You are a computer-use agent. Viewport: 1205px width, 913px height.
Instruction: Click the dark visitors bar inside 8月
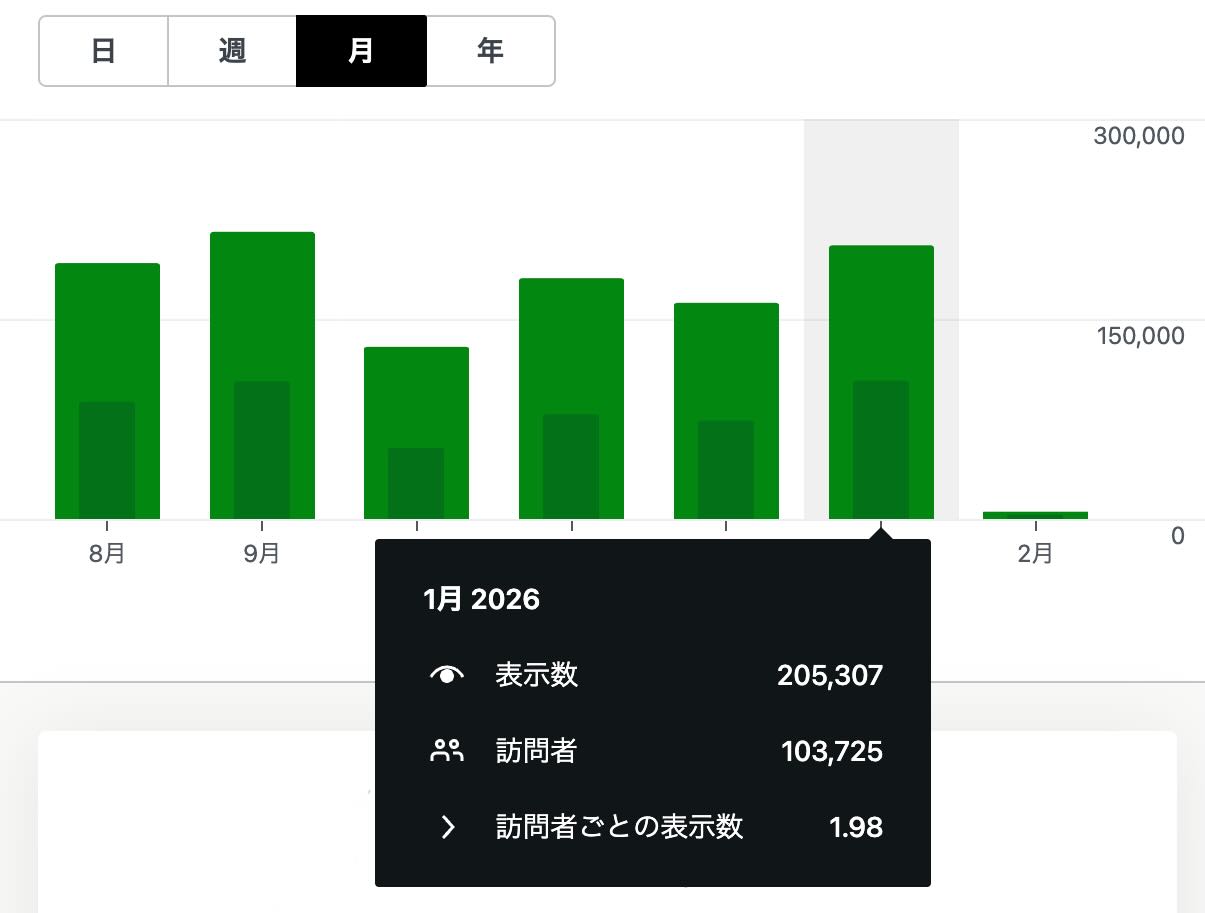click(107, 460)
